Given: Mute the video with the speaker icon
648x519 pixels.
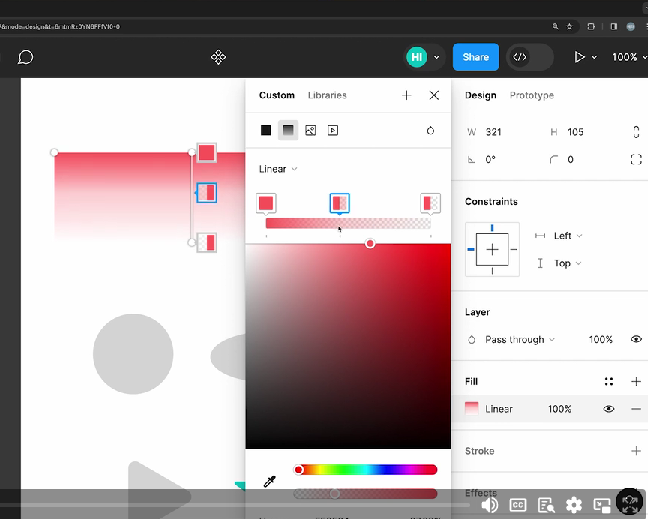Looking at the screenshot, I should pyautogui.click(x=490, y=505).
